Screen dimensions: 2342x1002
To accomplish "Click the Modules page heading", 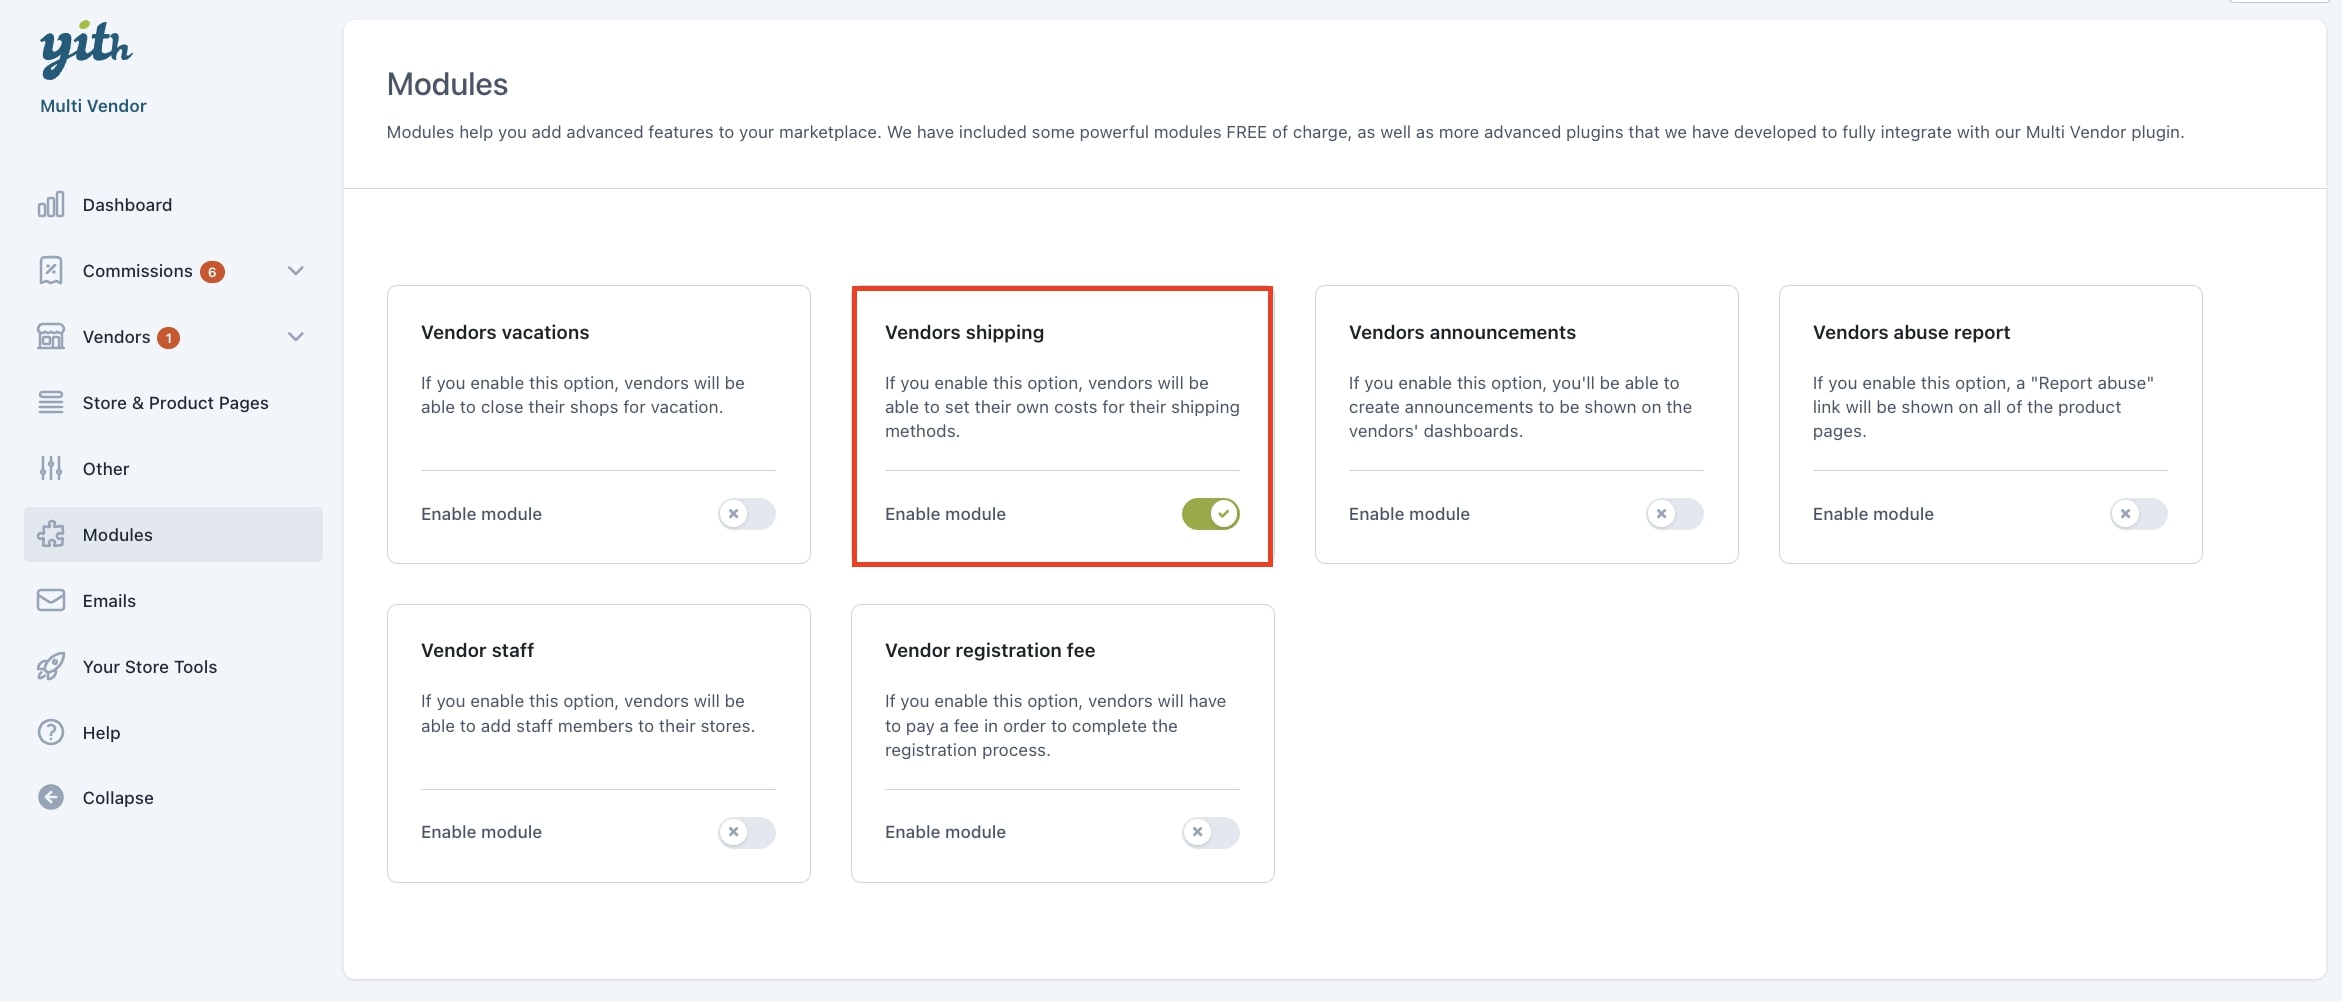I will pos(447,85).
